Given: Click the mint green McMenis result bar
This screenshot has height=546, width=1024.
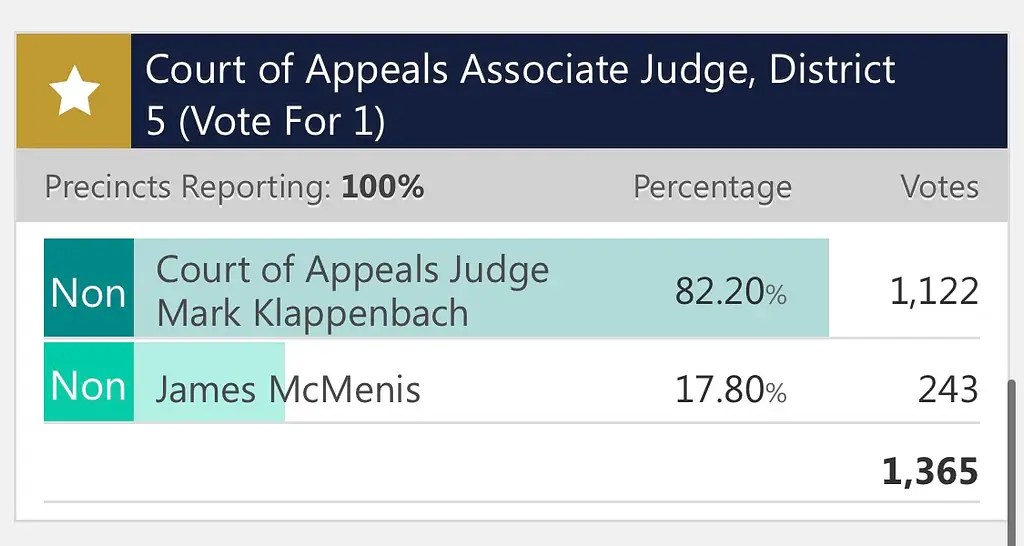Looking at the screenshot, I should pos(209,382).
